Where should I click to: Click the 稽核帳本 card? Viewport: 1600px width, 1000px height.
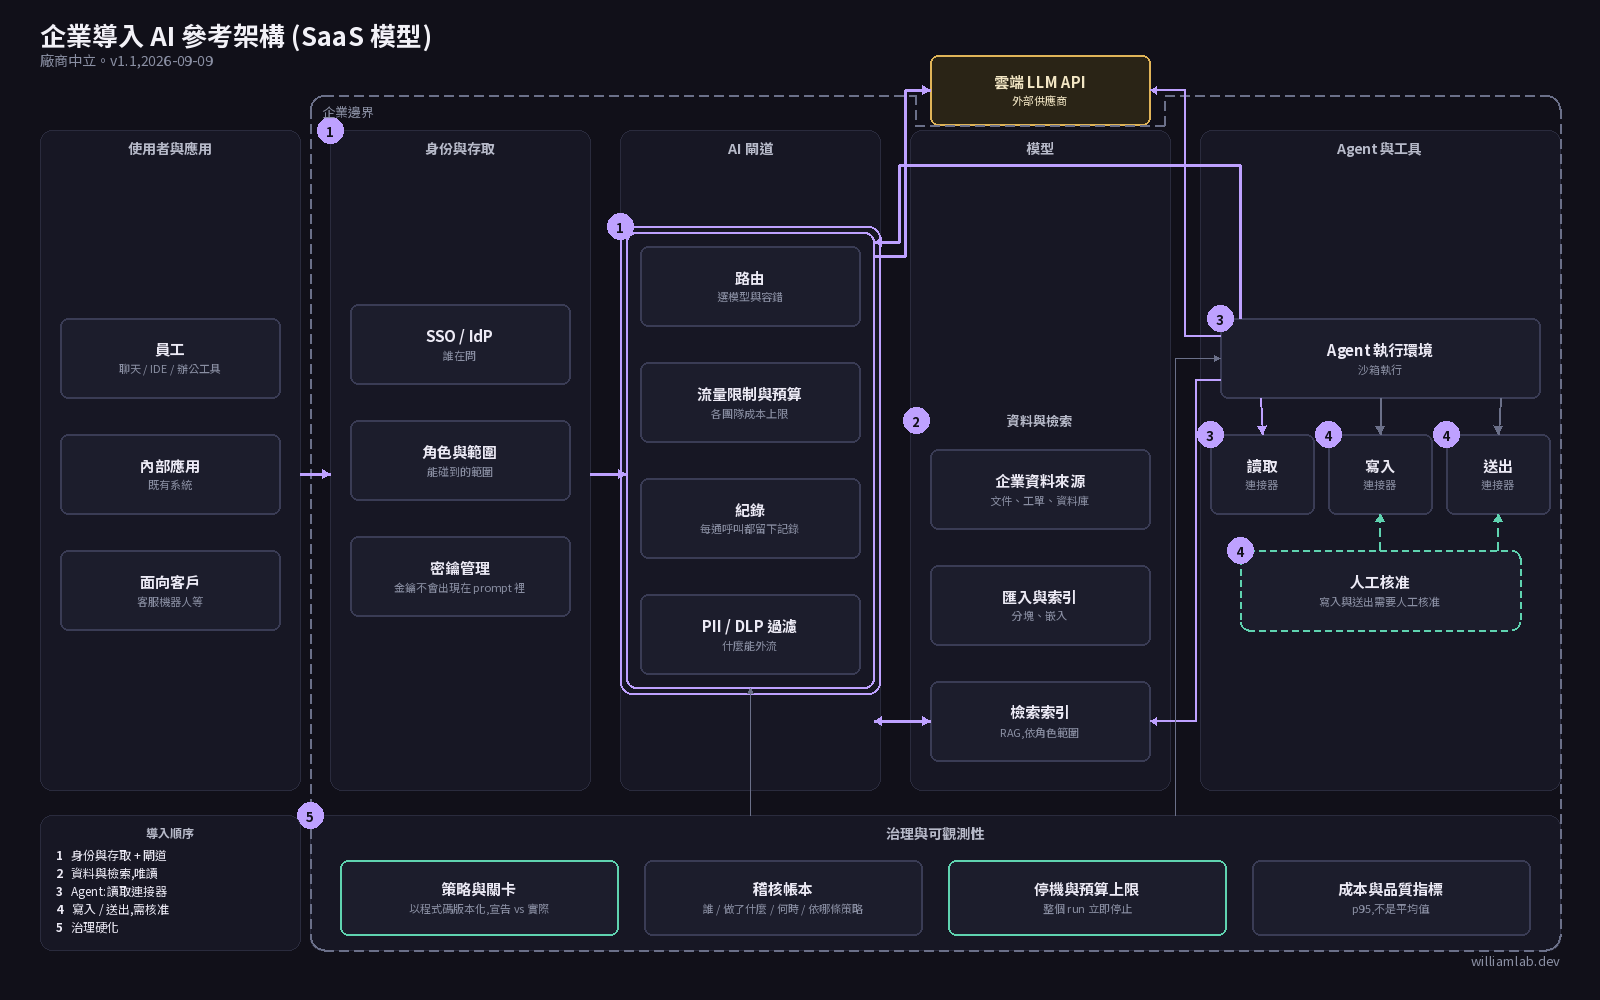pos(783,898)
